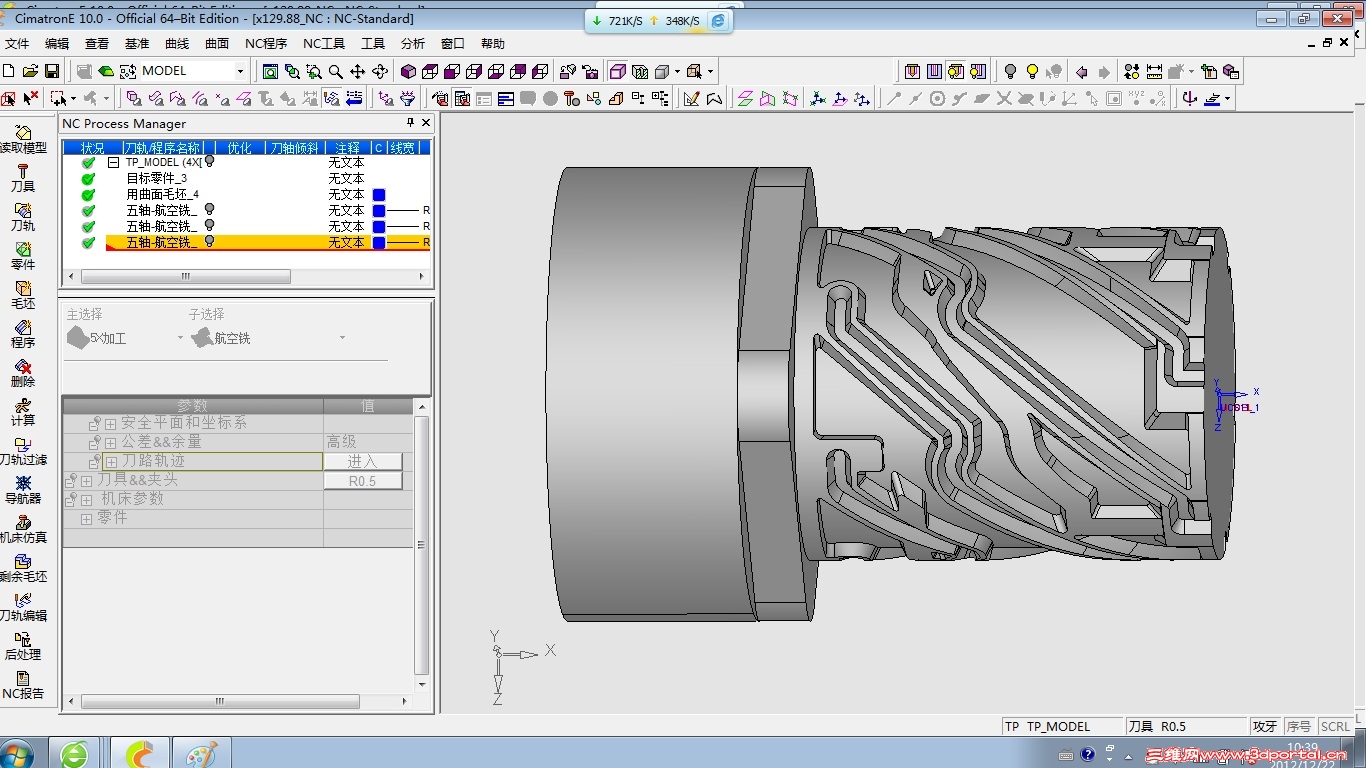Open the NC程序 menu

266,44
